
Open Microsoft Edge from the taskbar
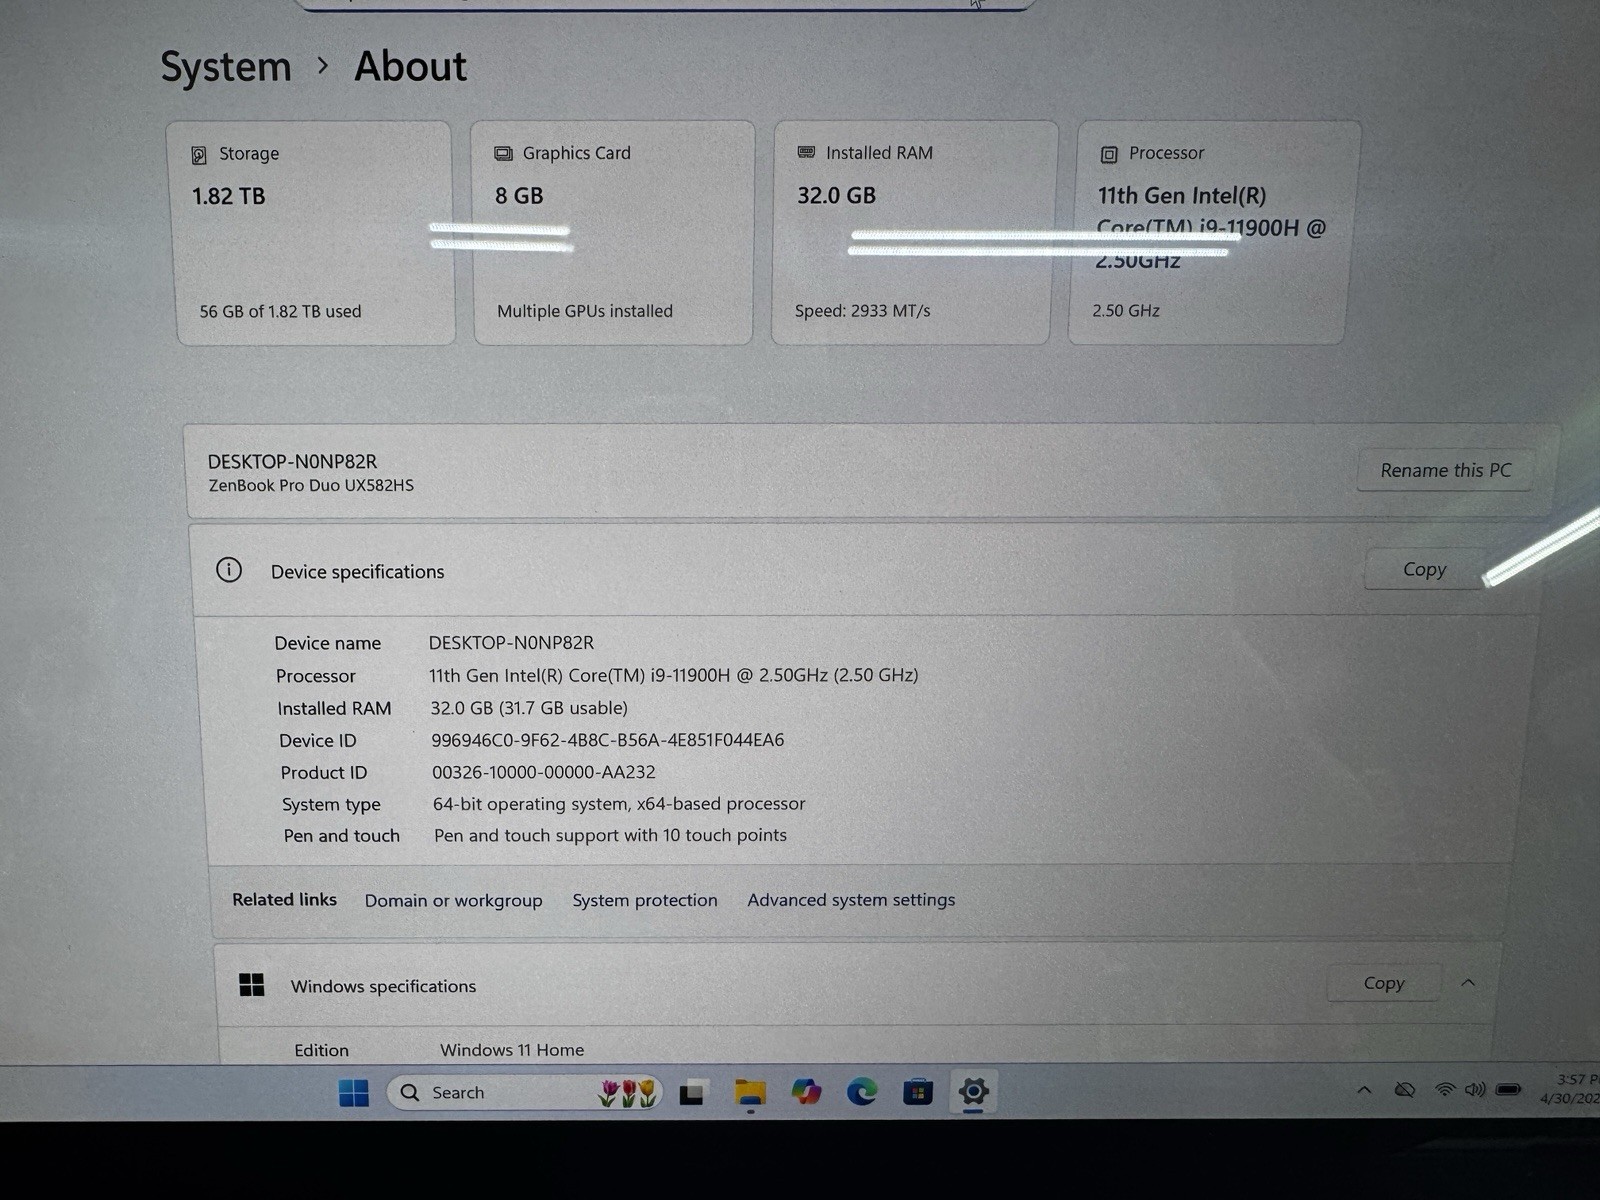coord(862,1092)
